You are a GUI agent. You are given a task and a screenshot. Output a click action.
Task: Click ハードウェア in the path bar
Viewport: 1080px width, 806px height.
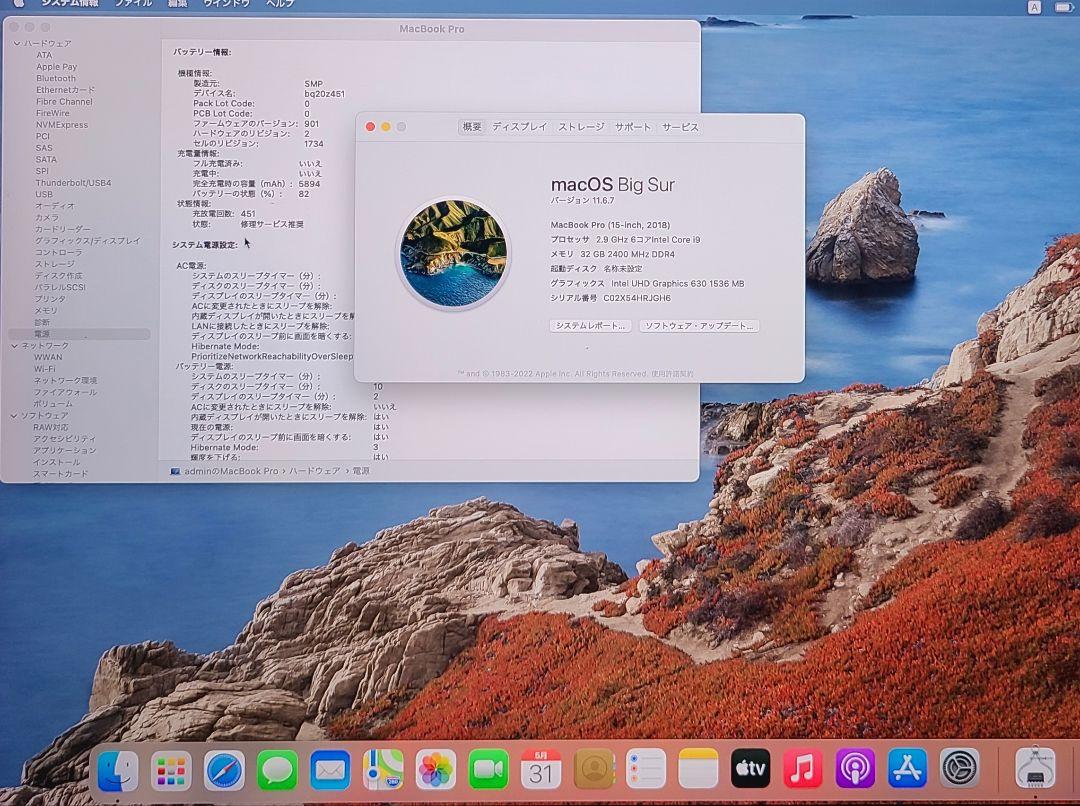314,471
